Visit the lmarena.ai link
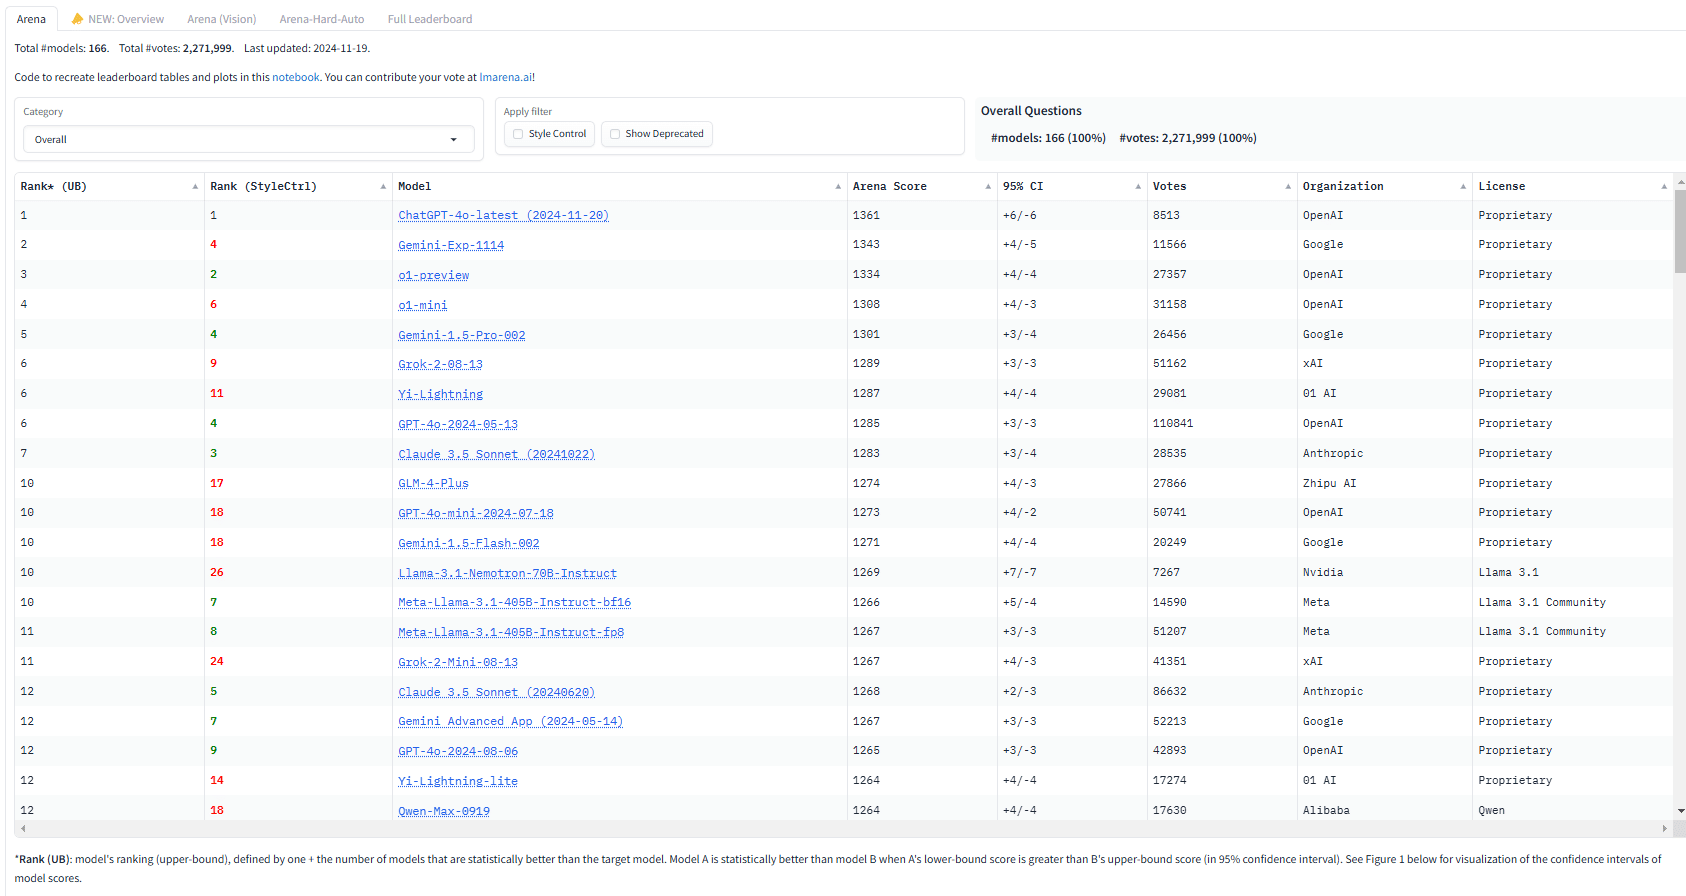The height and width of the screenshot is (896, 1686). [505, 77]
